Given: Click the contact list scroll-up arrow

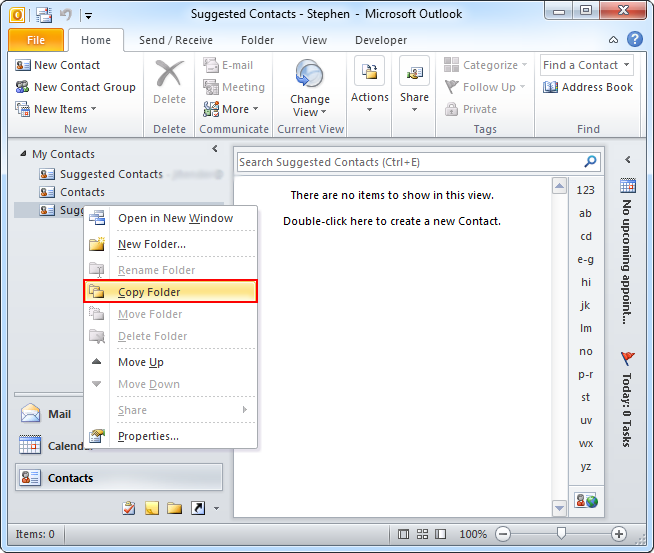Looking at the screenshot, I should (559, 186).
